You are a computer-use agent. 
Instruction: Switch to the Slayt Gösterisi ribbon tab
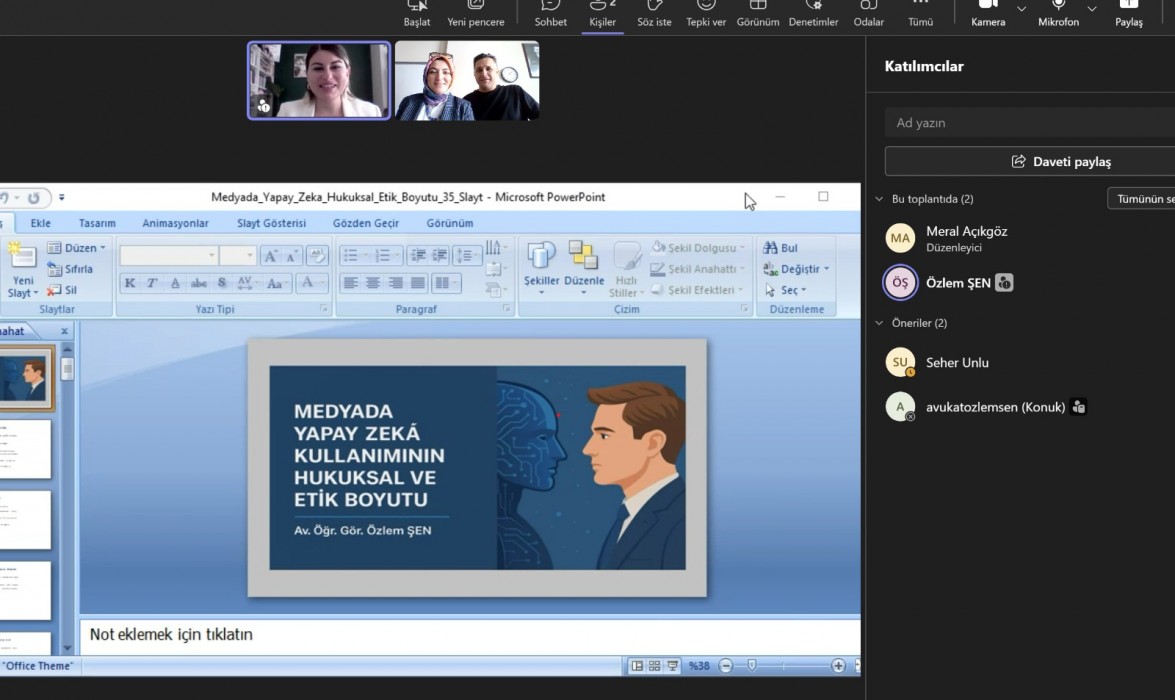tap(271, 223)
